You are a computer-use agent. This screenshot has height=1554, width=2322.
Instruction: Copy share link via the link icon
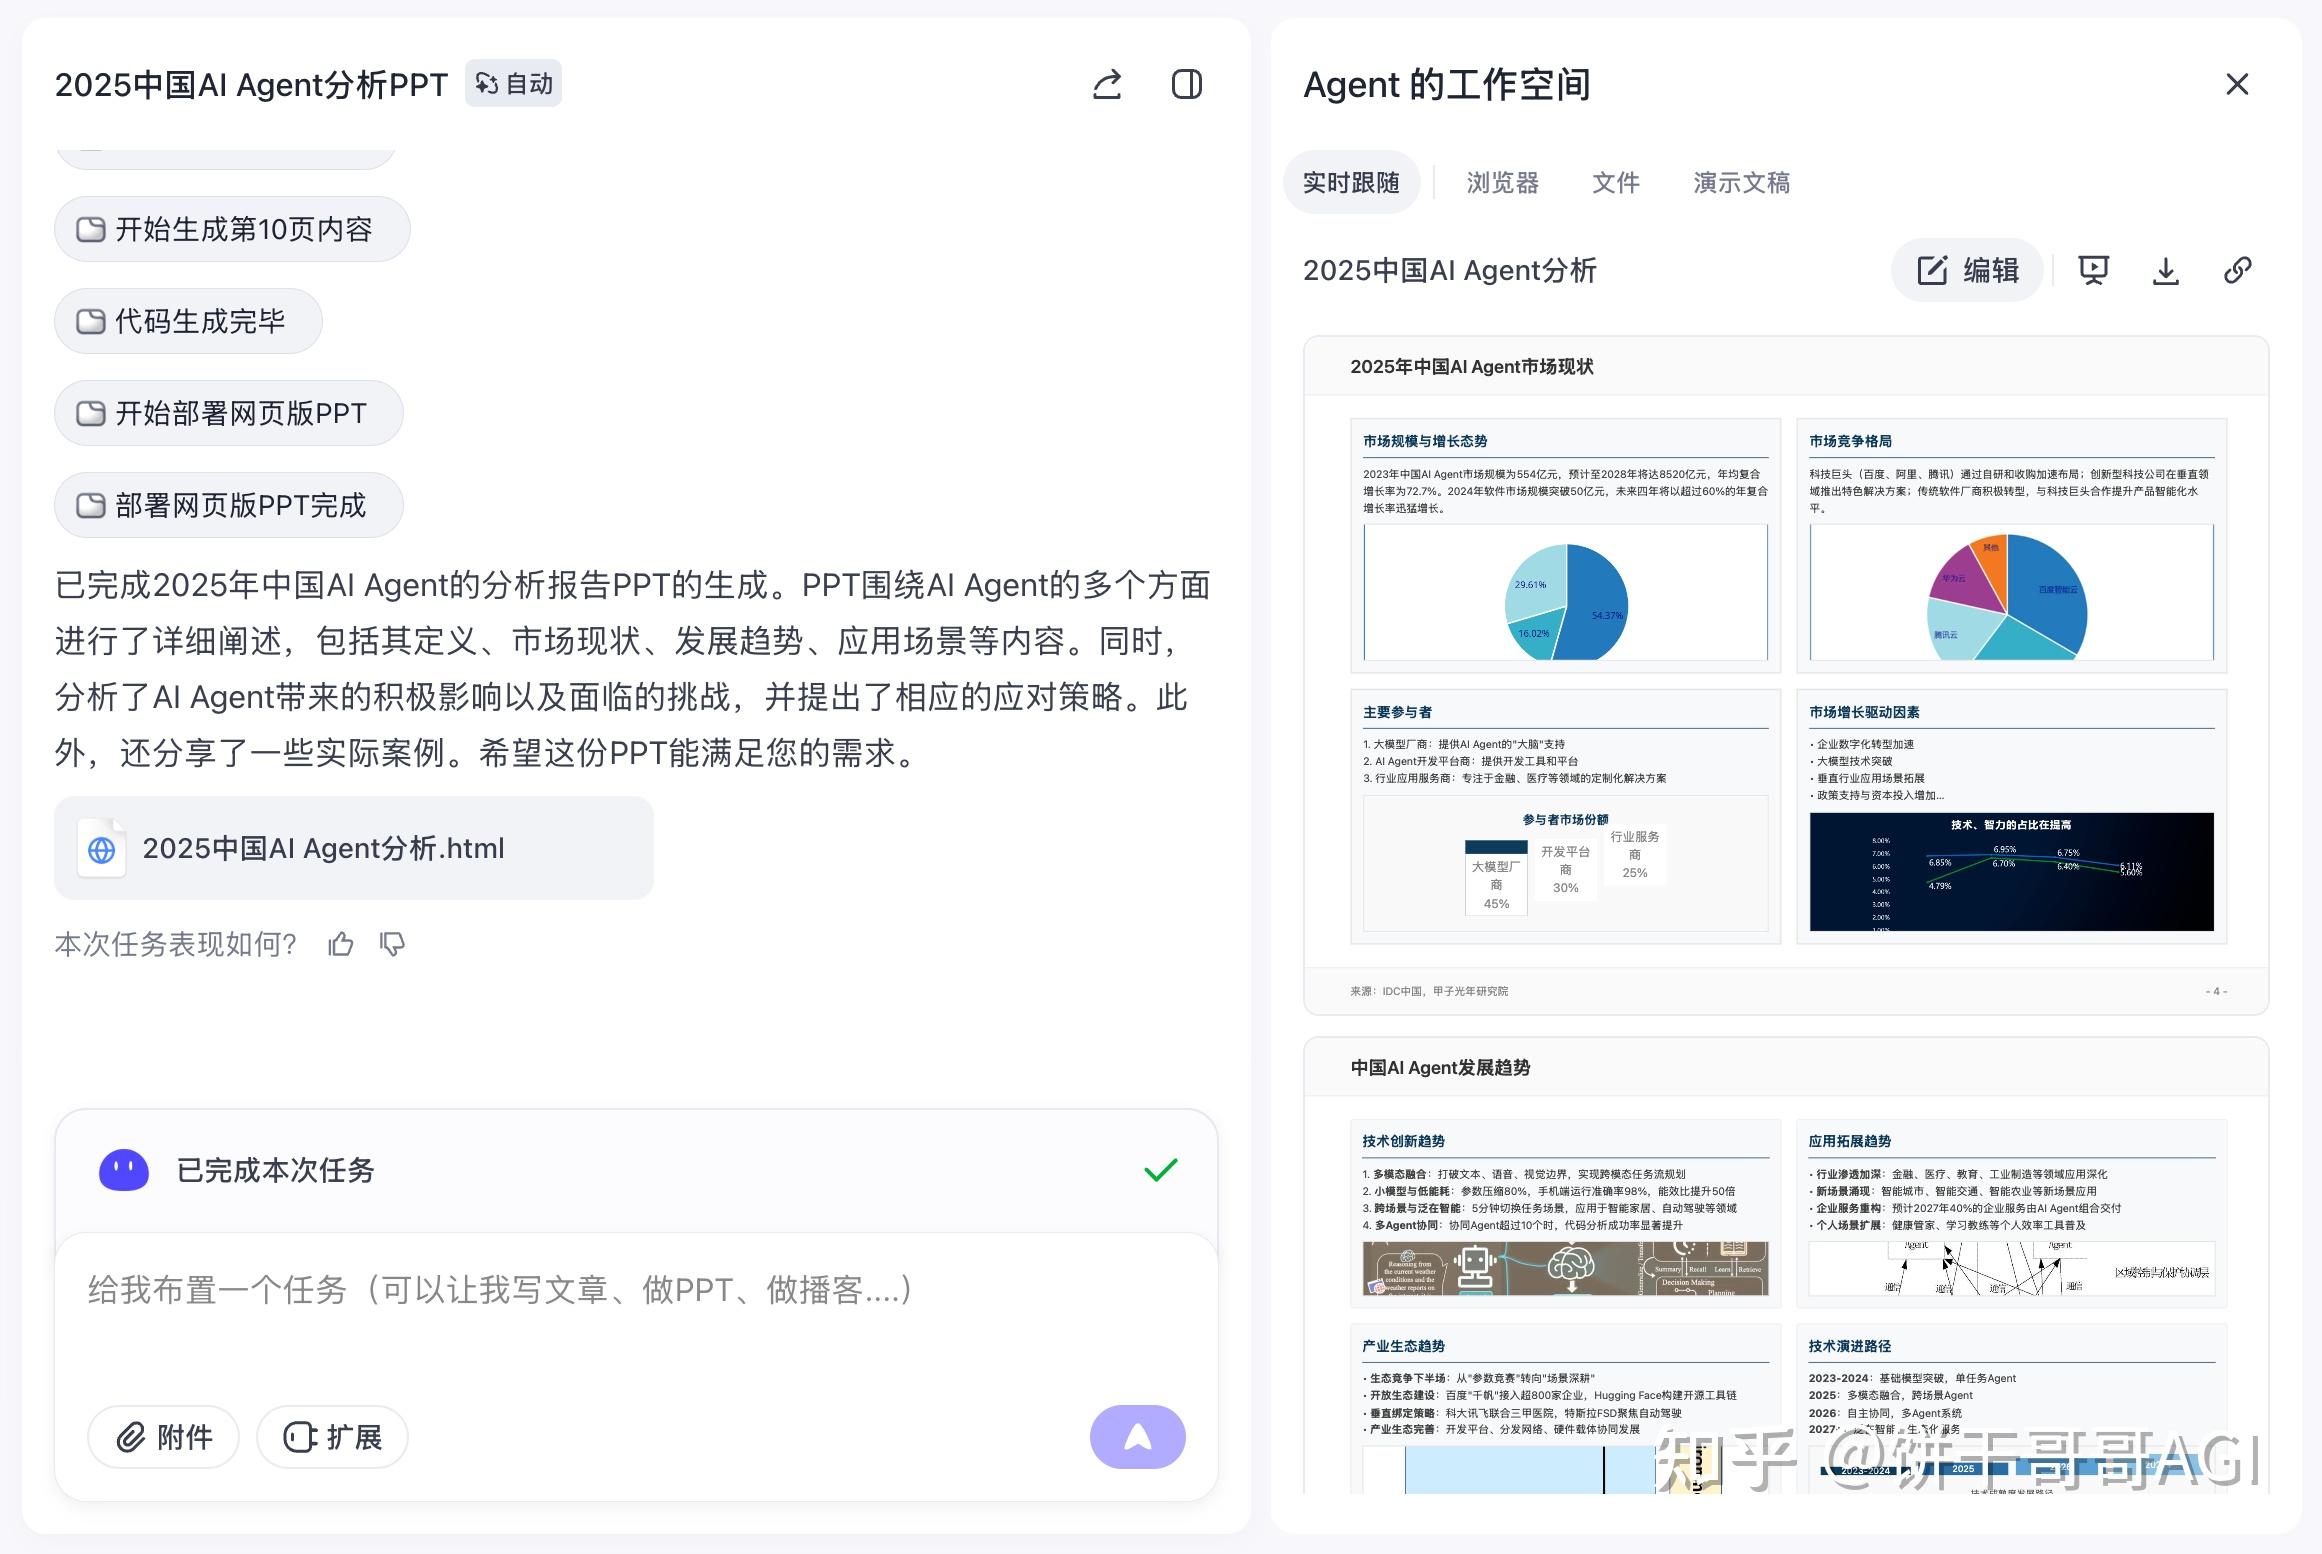2239,270
